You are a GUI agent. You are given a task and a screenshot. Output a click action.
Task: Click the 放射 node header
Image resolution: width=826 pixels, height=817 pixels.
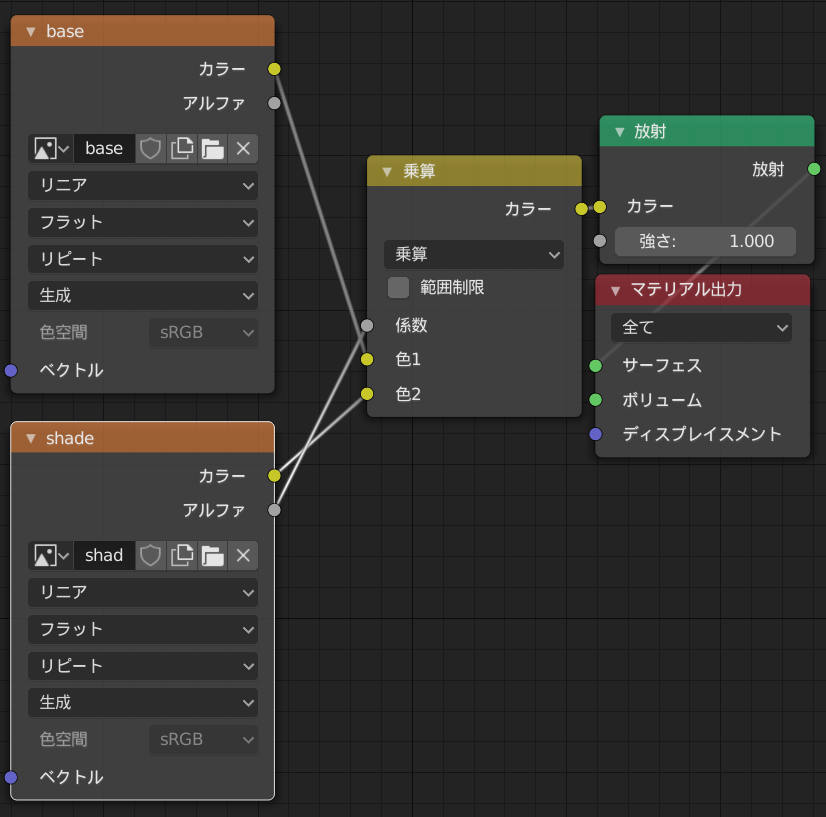click(707, 131)
